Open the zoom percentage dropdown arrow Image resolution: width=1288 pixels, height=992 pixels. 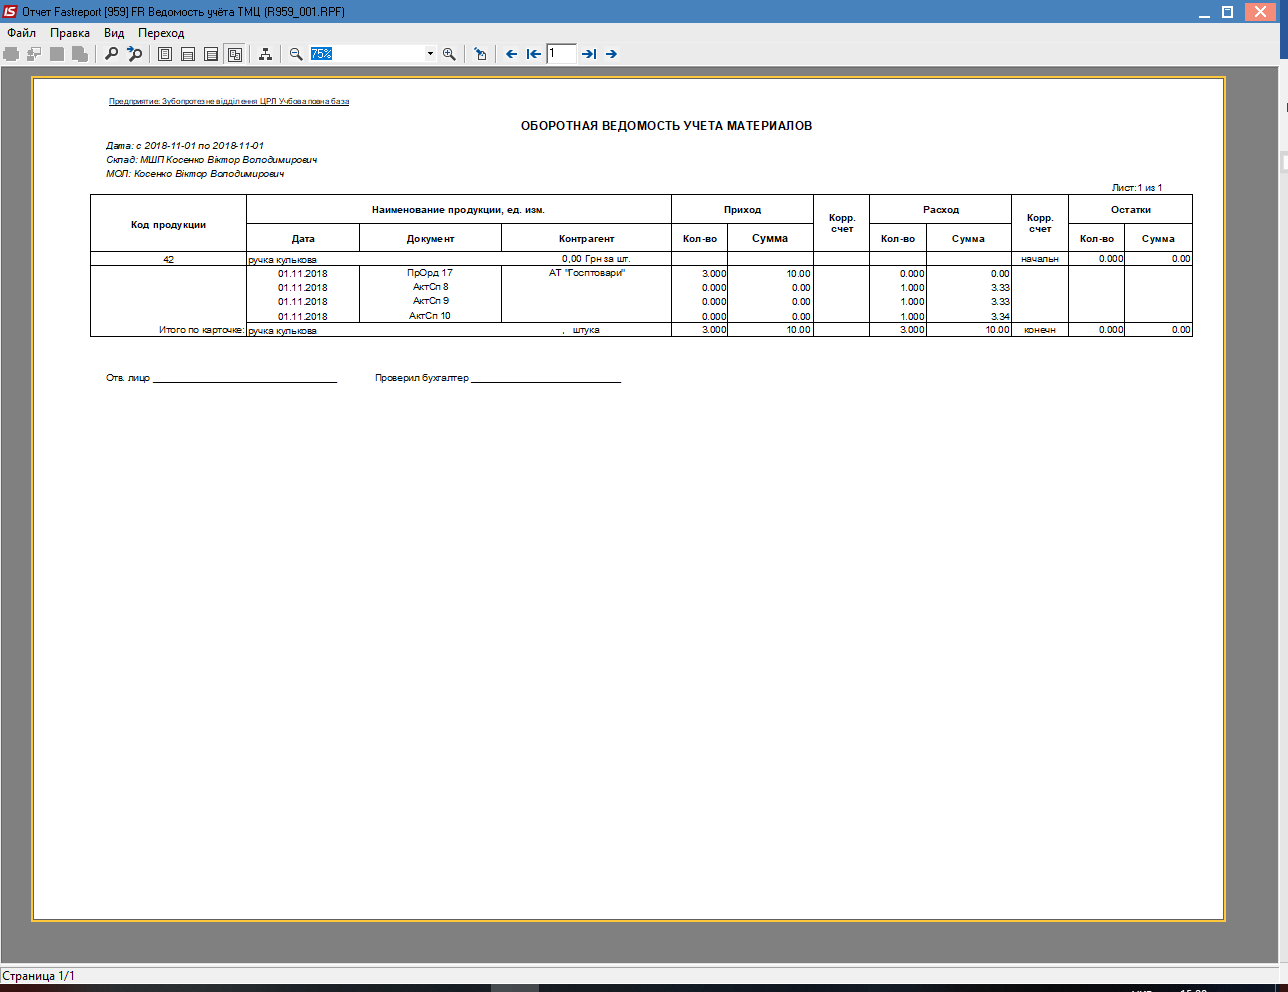click(431, 54)
